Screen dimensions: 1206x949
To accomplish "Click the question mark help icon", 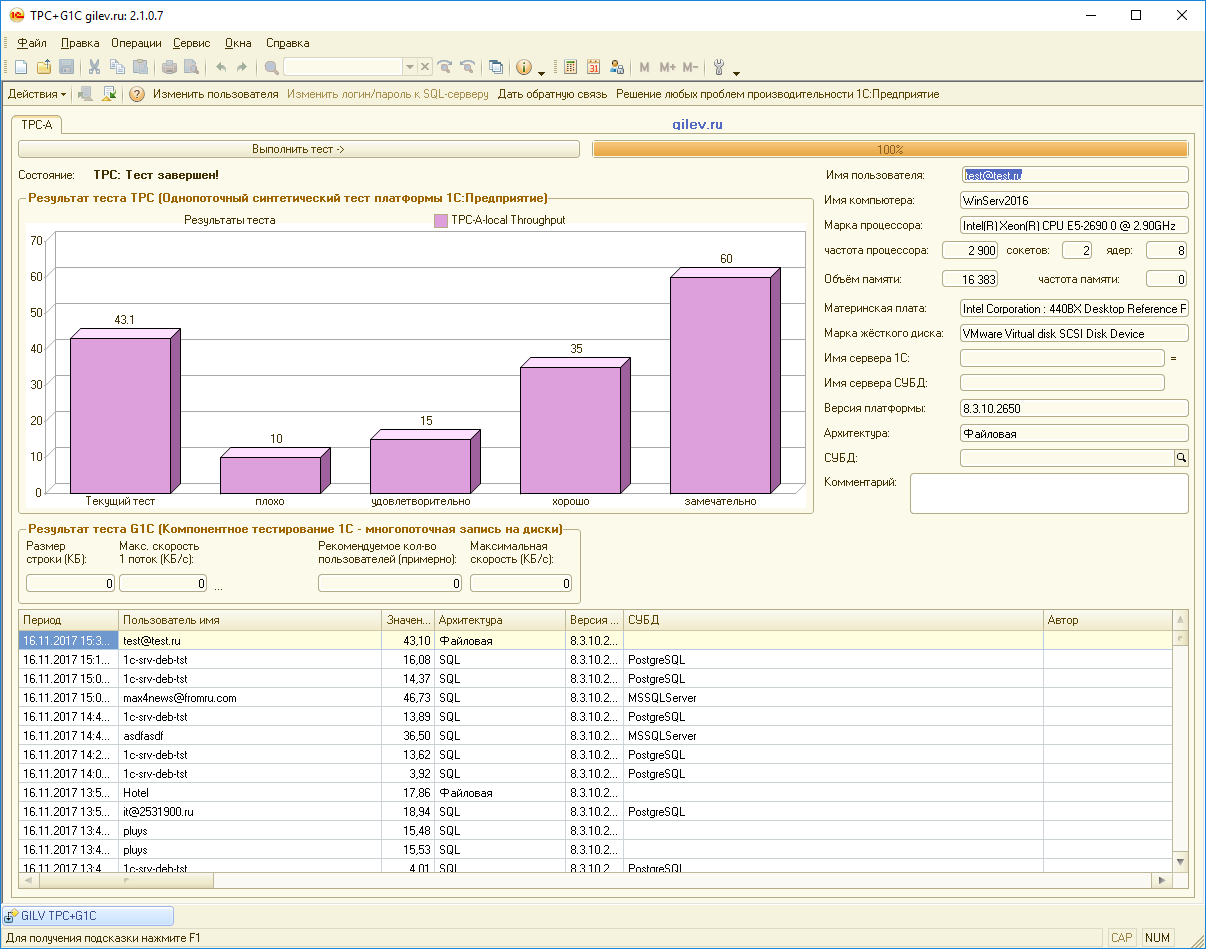I will point(137,94).
